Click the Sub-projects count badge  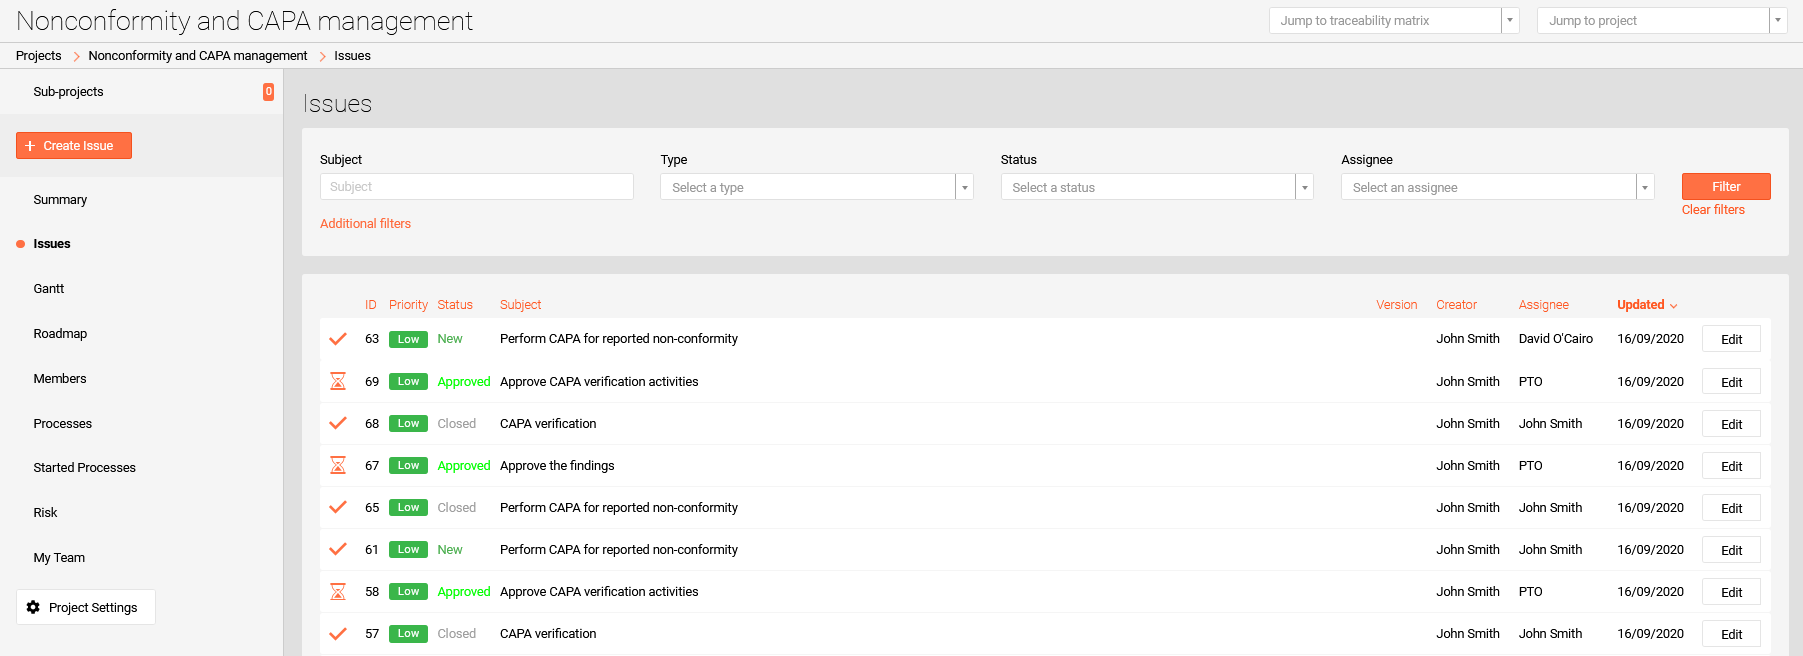pyautogui.click(x=268, y=92)
